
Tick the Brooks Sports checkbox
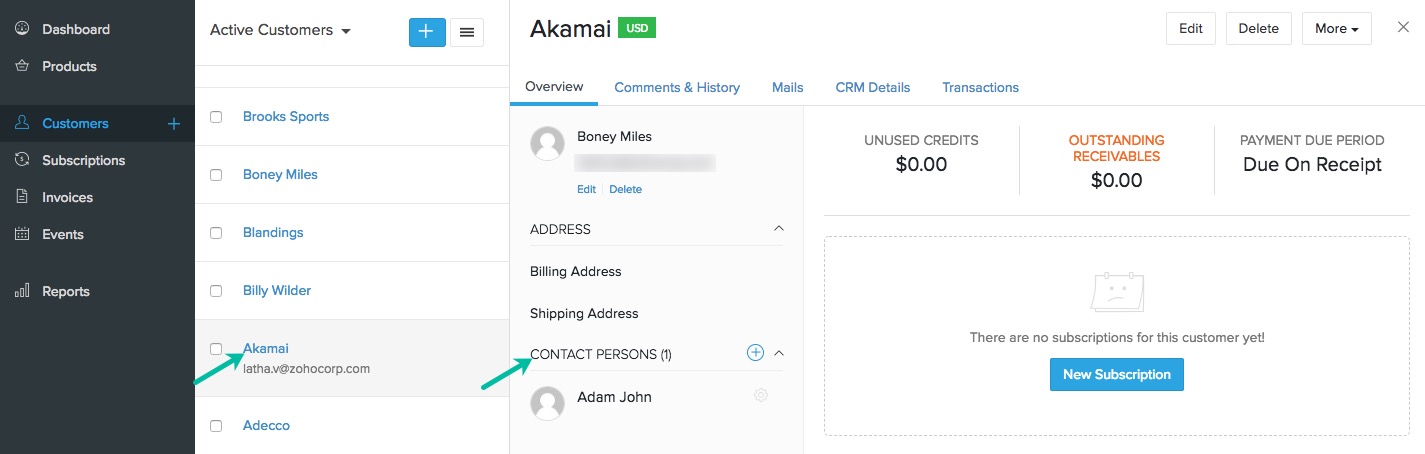[216, 117]
